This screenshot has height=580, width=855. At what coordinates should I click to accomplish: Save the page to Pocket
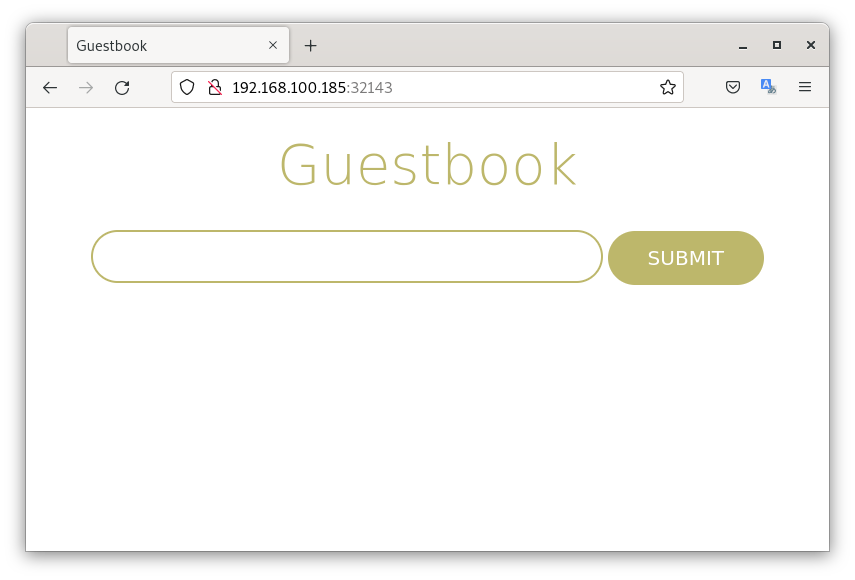[x=733, y=88]
